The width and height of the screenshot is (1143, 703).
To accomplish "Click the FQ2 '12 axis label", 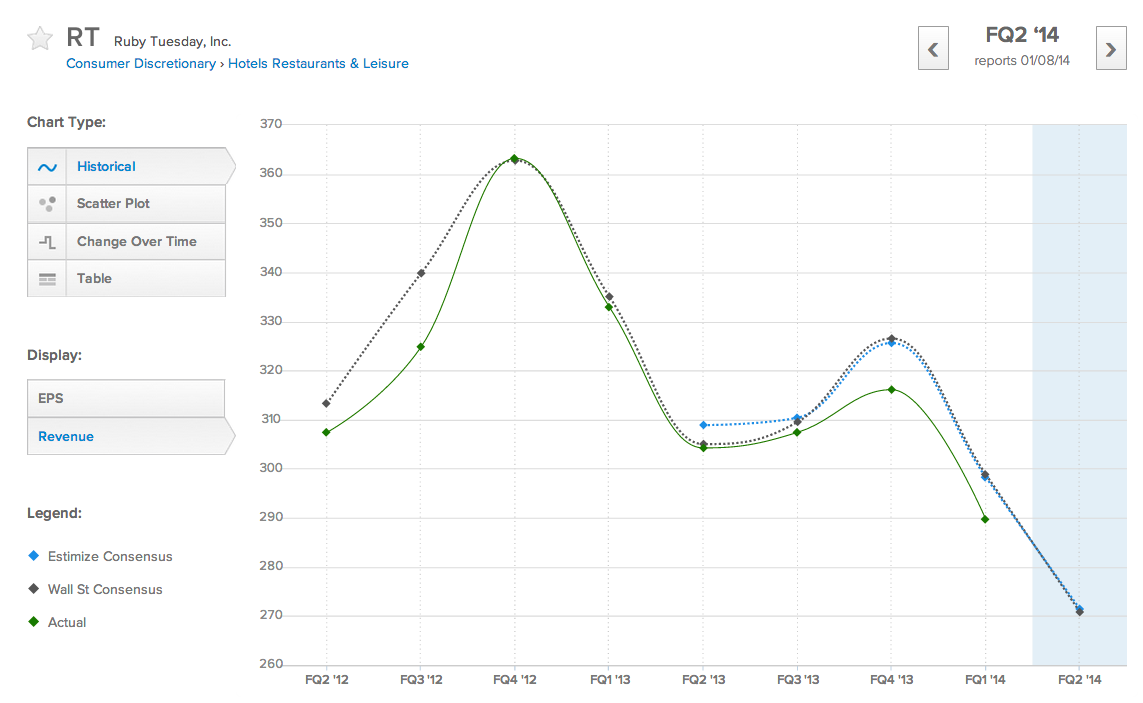I will click(x=326, y=680).
